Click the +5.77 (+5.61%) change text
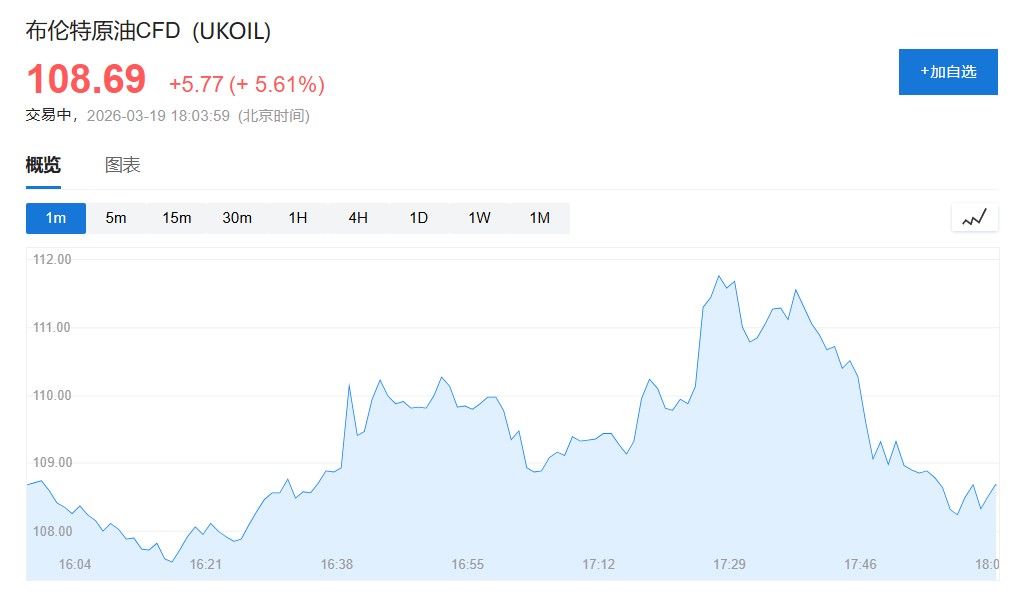The height and width of the screenshot is (597, 1024). coord(246,84)
